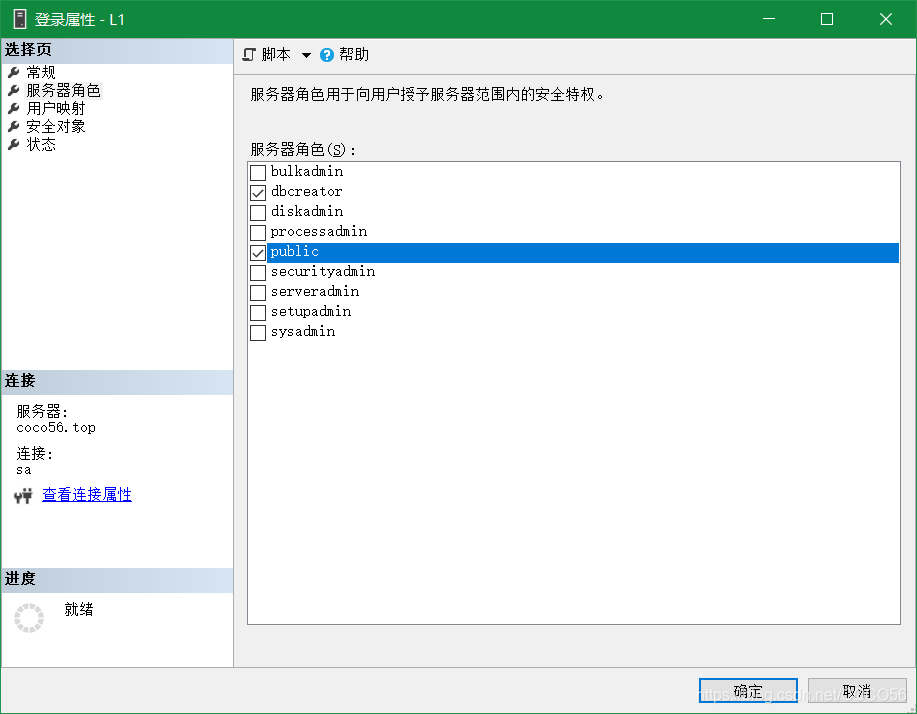Click the 就绪 status text
917x714 pixels.
[79, 610]
